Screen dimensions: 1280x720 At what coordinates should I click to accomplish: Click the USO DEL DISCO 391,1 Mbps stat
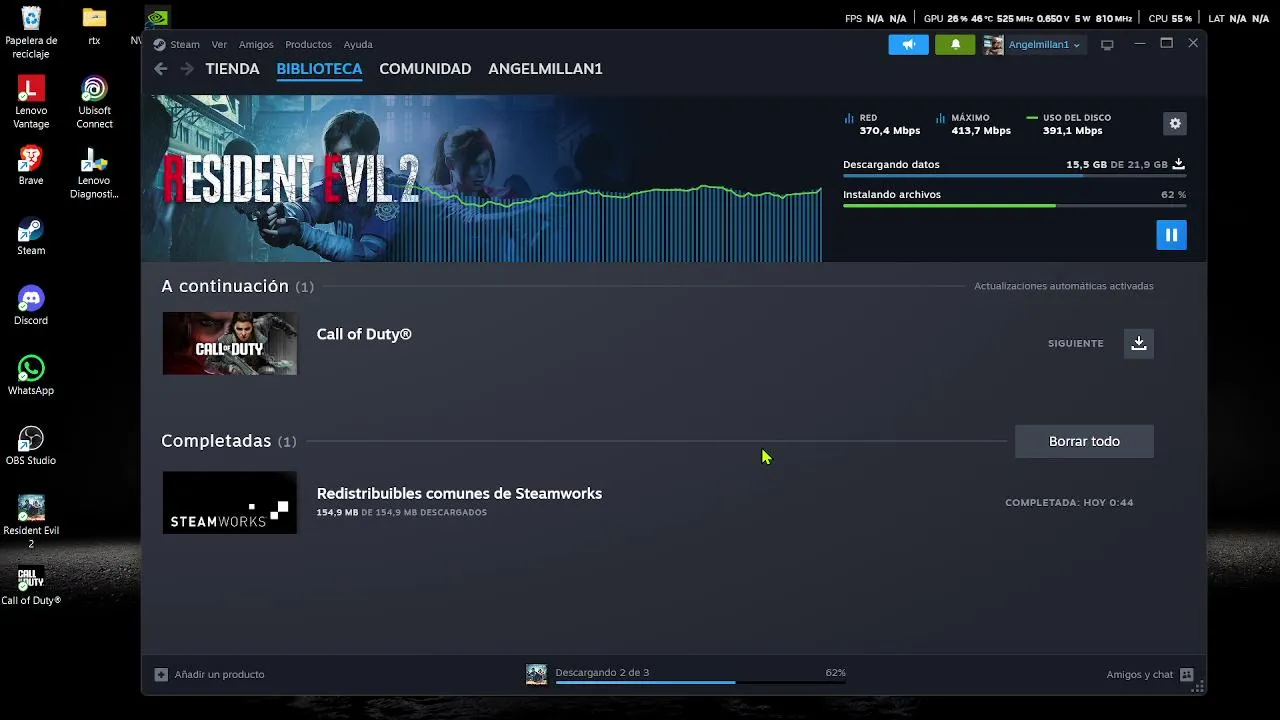coord(1069,124)
